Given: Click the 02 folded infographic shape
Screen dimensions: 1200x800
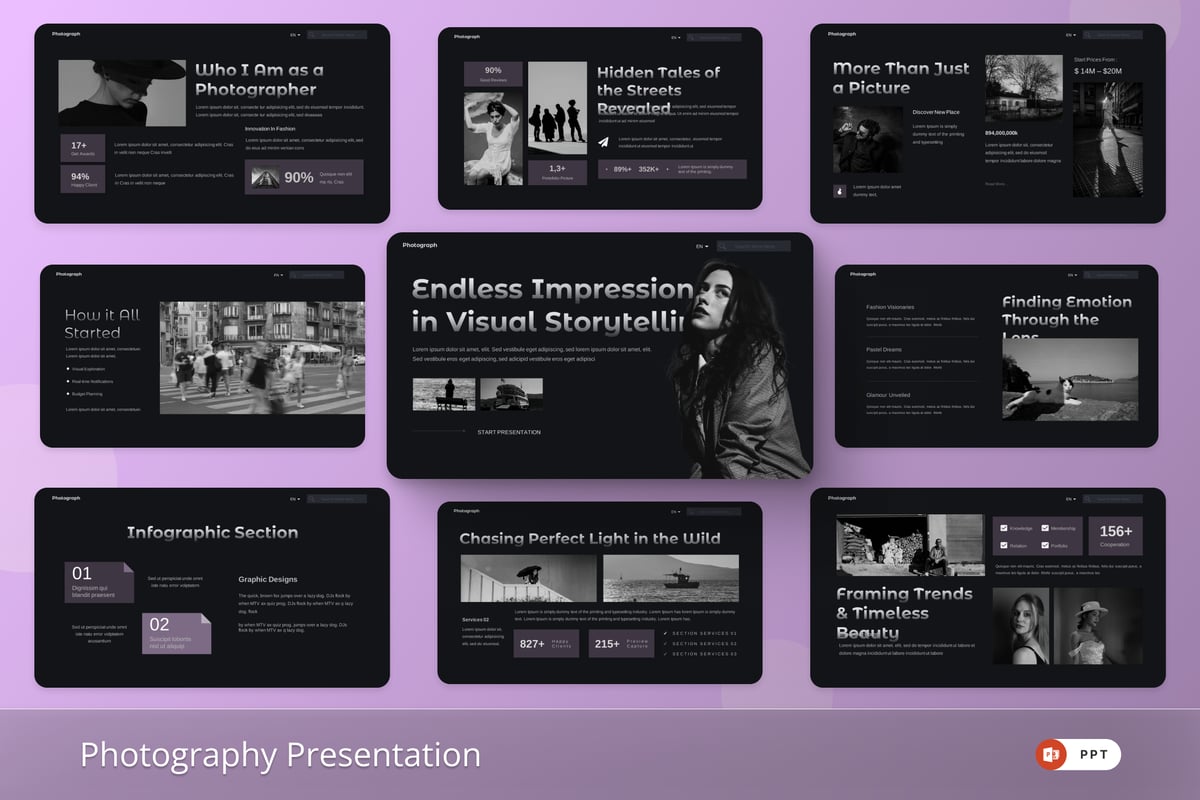Looking at the screenshot, I should click(x=176, y=634).
